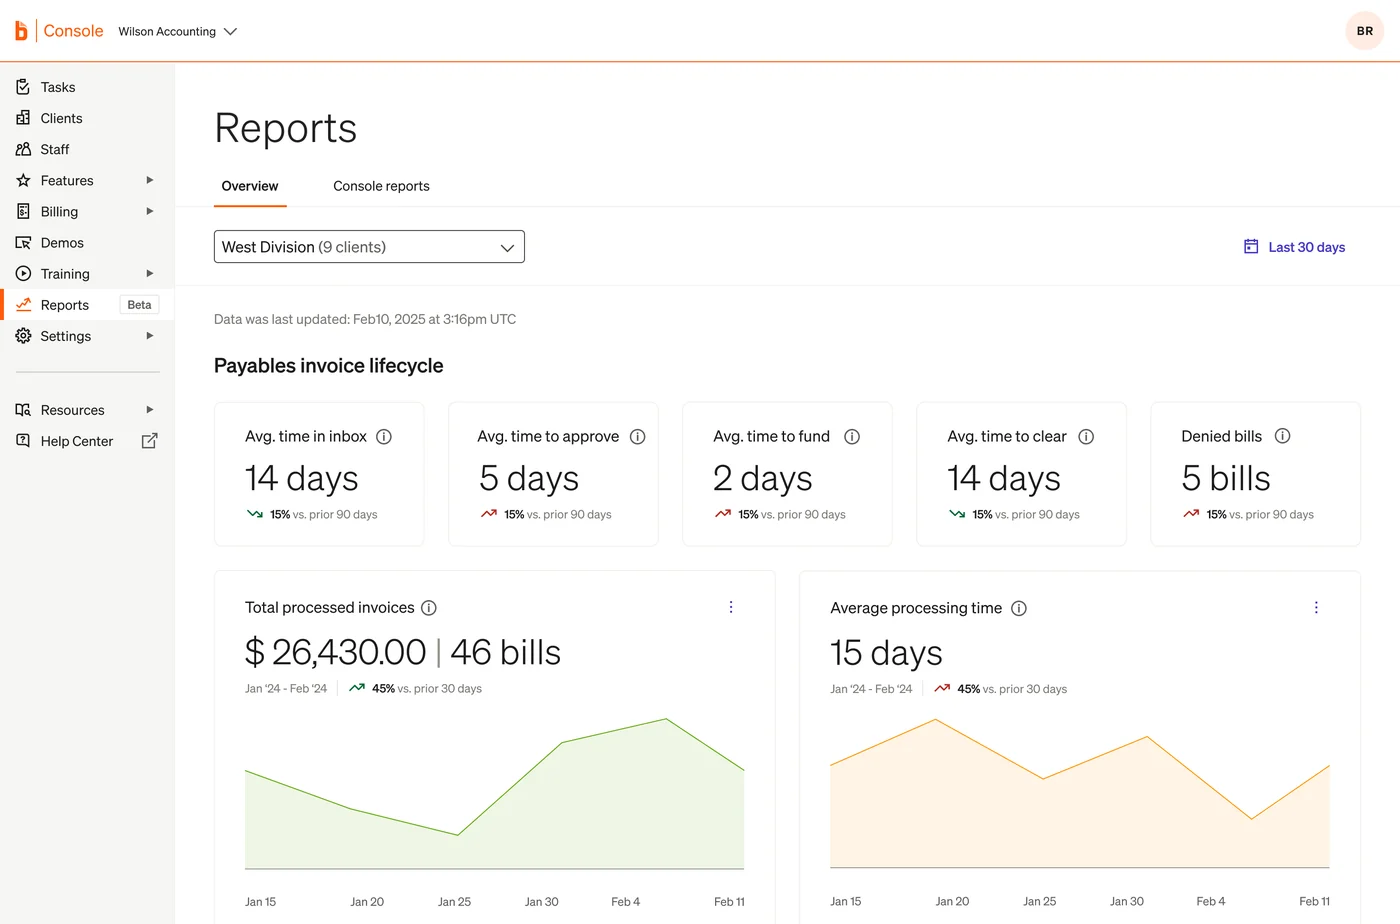Click the Help Center label
This screenshot has height=924, width=1400.
pyautogui.click(x=77, y=441)
